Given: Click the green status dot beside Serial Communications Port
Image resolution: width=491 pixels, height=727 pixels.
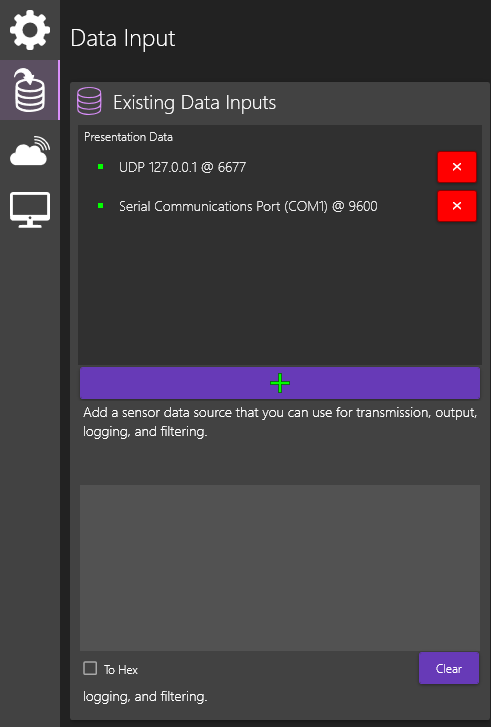Looking at the screenshot, I should point(101,205).
